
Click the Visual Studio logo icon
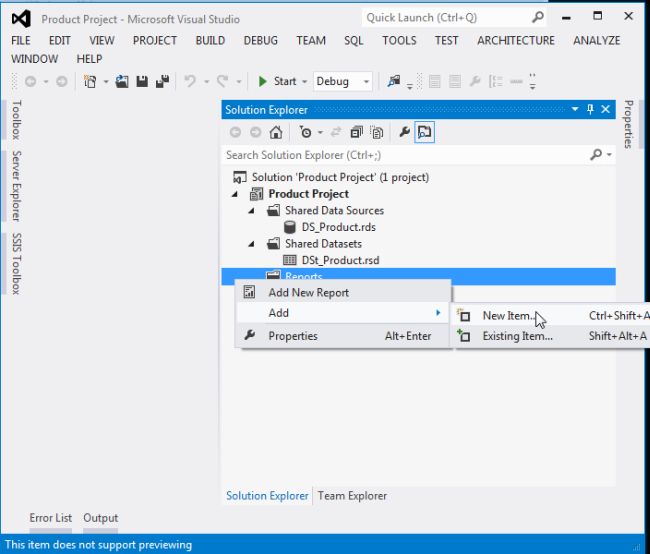(x=21, y=19)
